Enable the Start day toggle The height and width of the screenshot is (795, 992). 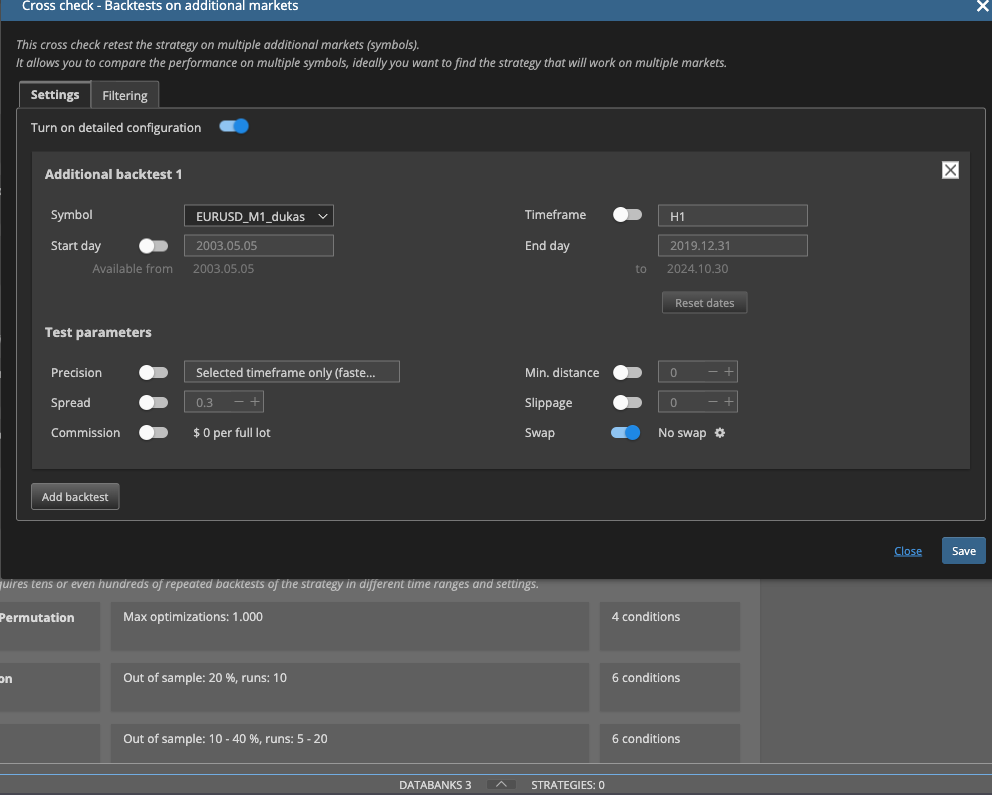(154, 245)
